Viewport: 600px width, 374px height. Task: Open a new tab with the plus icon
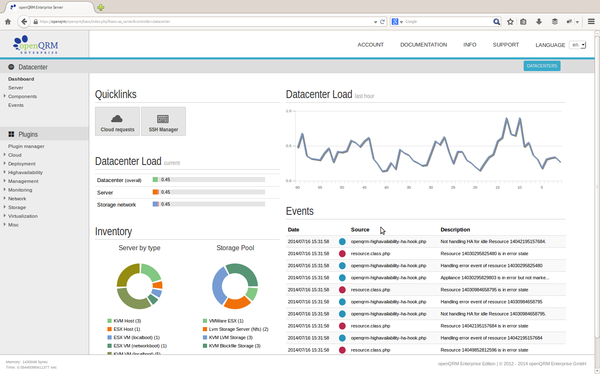[x=101, y=7]
